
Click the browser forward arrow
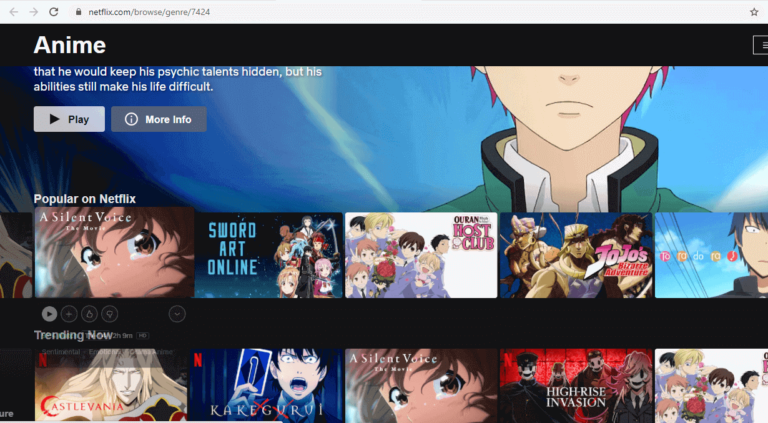[33, 12]
